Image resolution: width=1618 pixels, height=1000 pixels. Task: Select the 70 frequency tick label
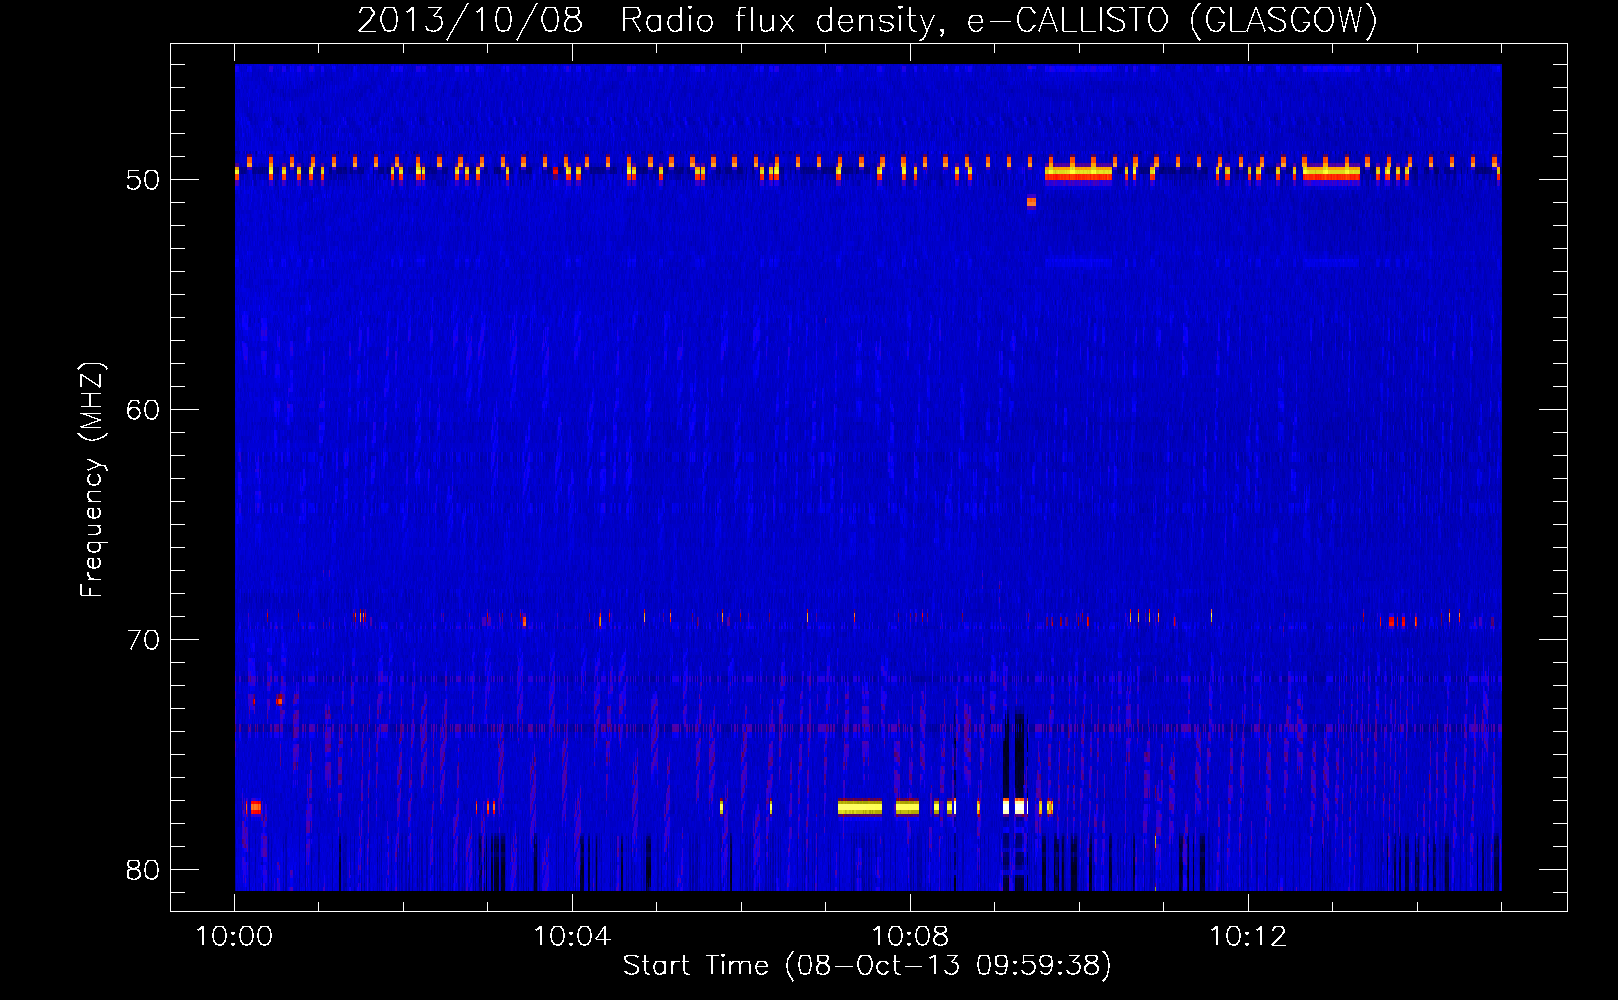coord(143,640)
